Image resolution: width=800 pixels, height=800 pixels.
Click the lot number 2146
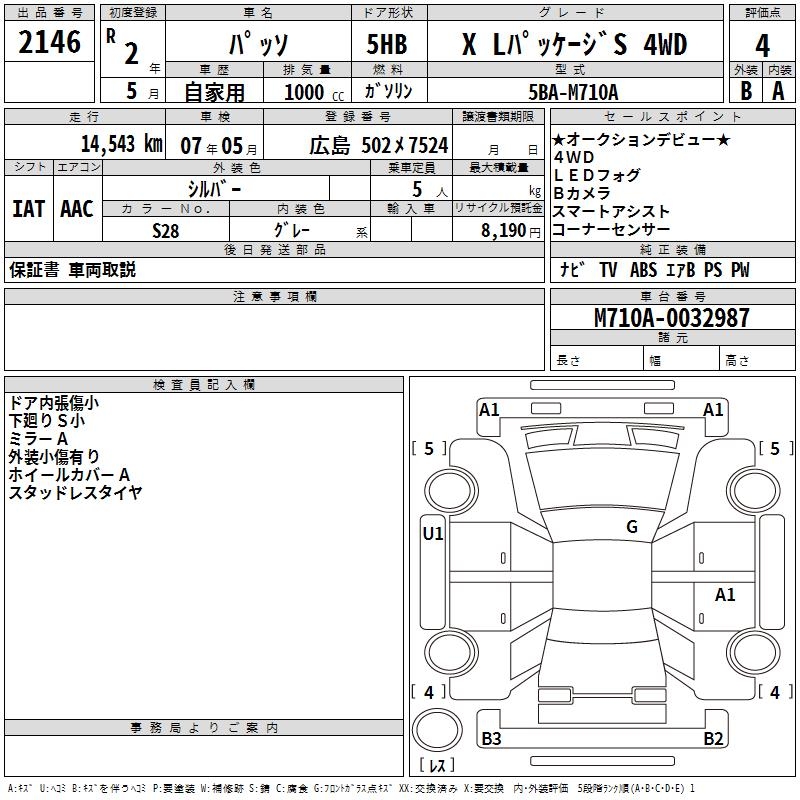pos(49,42)
